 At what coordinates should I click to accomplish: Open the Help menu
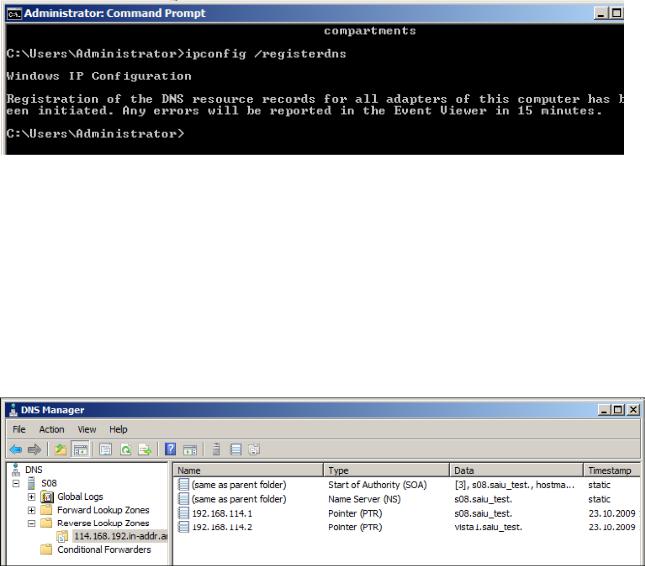118,429
